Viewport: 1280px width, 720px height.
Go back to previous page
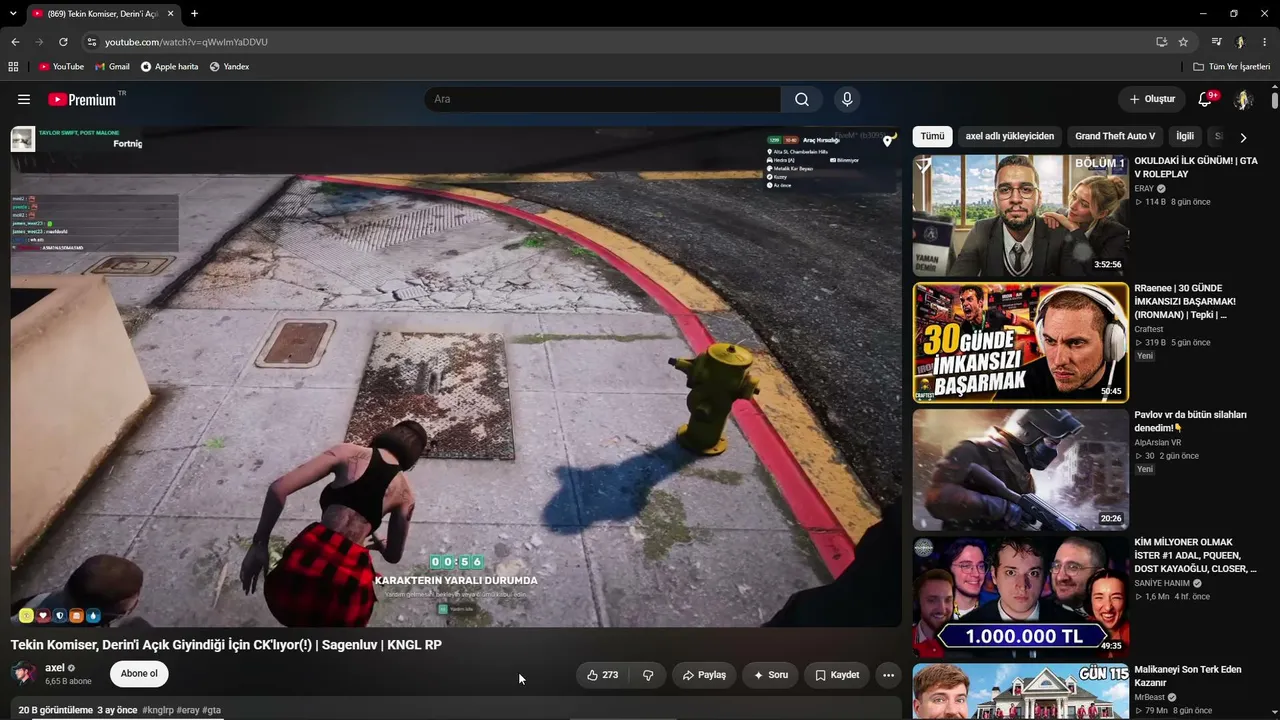coord(15,42)
